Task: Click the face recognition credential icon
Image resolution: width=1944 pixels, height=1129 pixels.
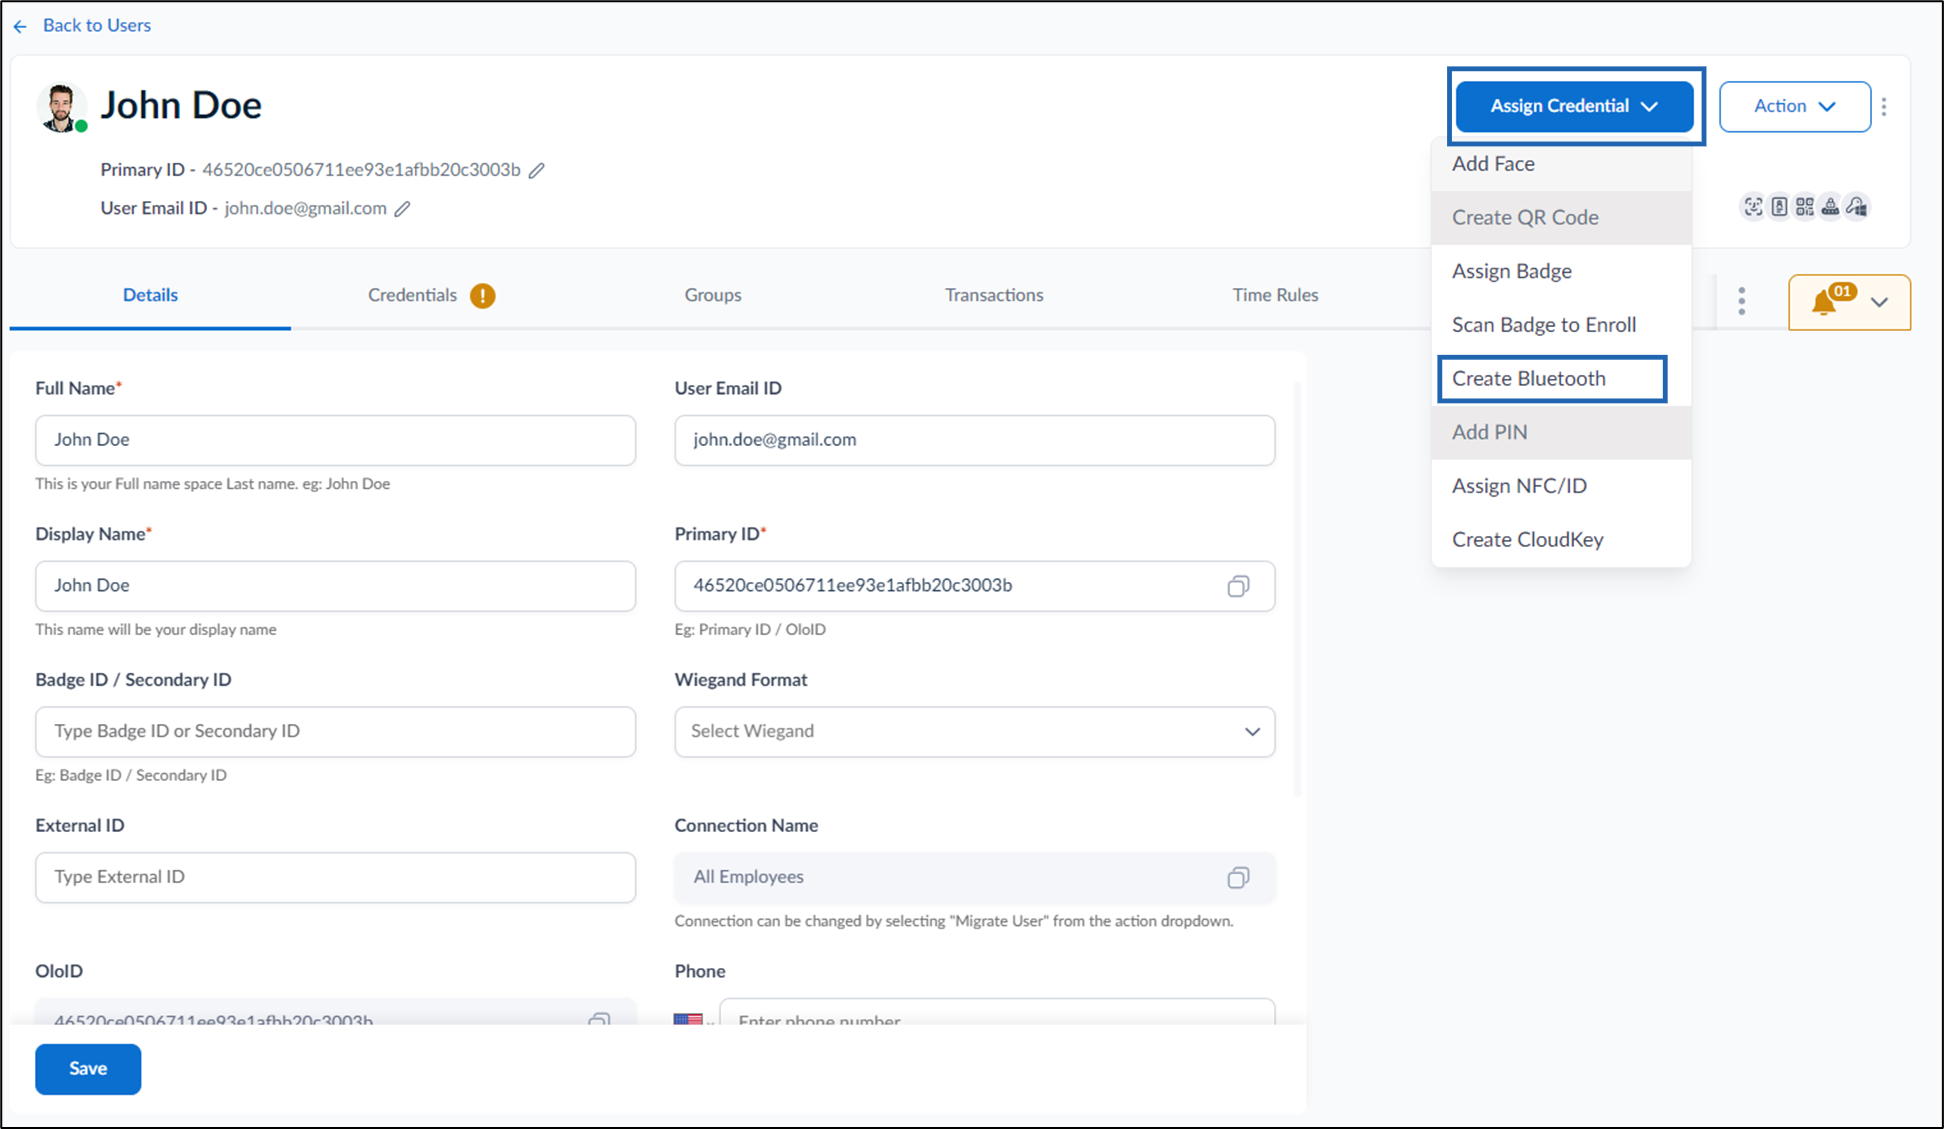Action: [x=1753, y=206]
